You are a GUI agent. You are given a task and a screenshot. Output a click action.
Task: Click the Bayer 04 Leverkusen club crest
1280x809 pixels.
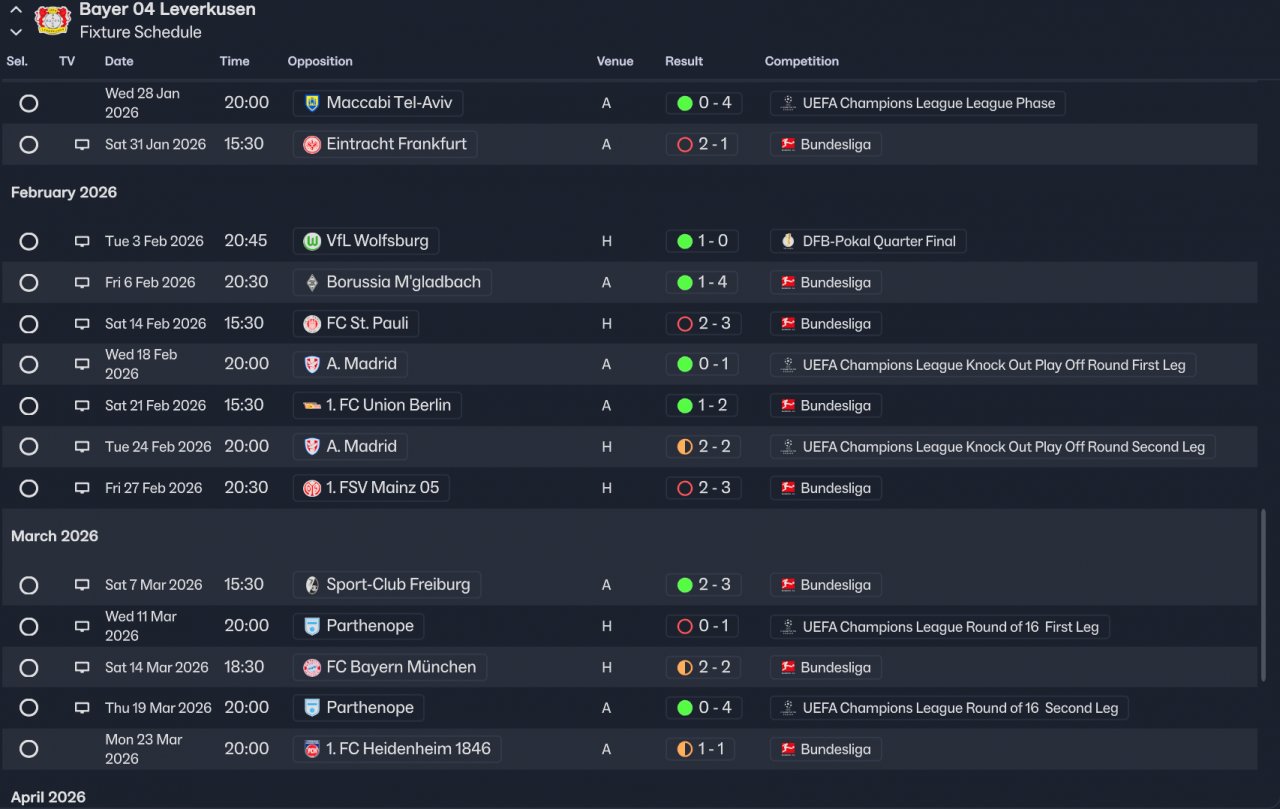[52, 20]
